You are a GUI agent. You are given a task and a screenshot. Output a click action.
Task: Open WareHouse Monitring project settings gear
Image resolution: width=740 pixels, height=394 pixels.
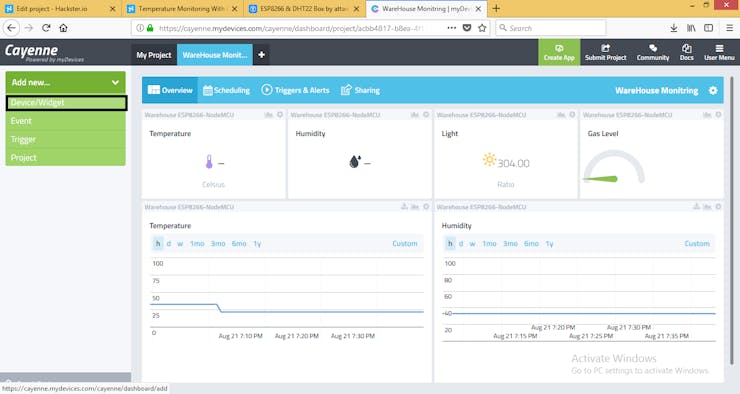click(713, 90)
